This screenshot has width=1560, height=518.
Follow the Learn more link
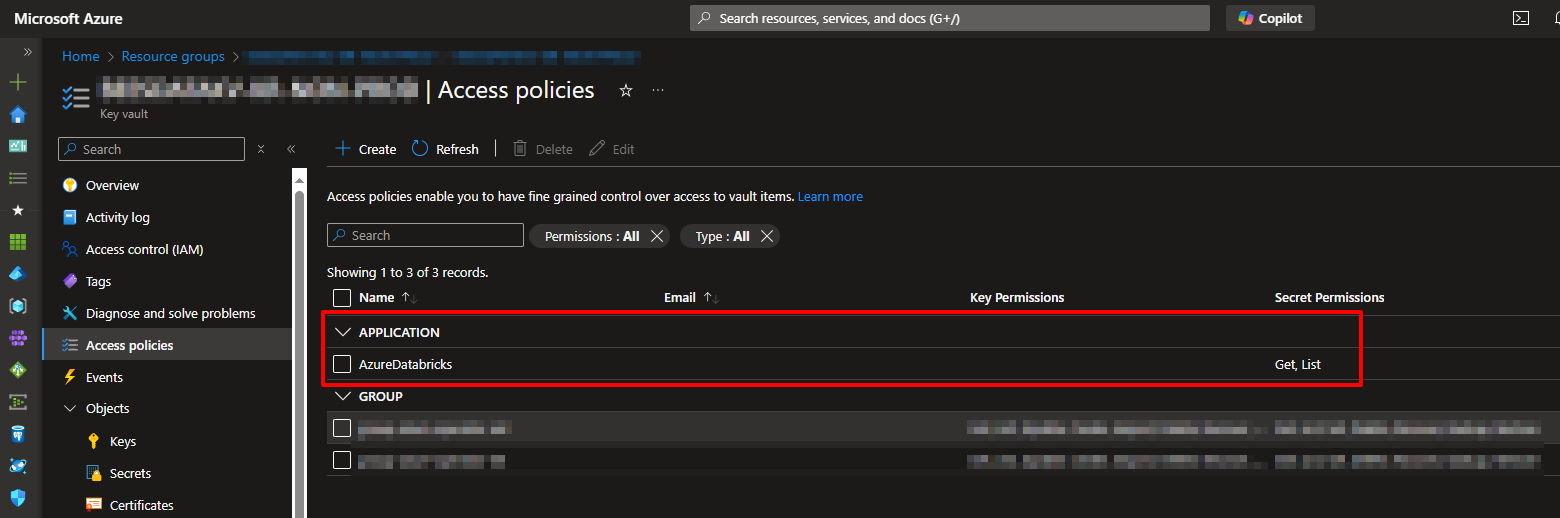pyautogui.click(x=830, y=197)
